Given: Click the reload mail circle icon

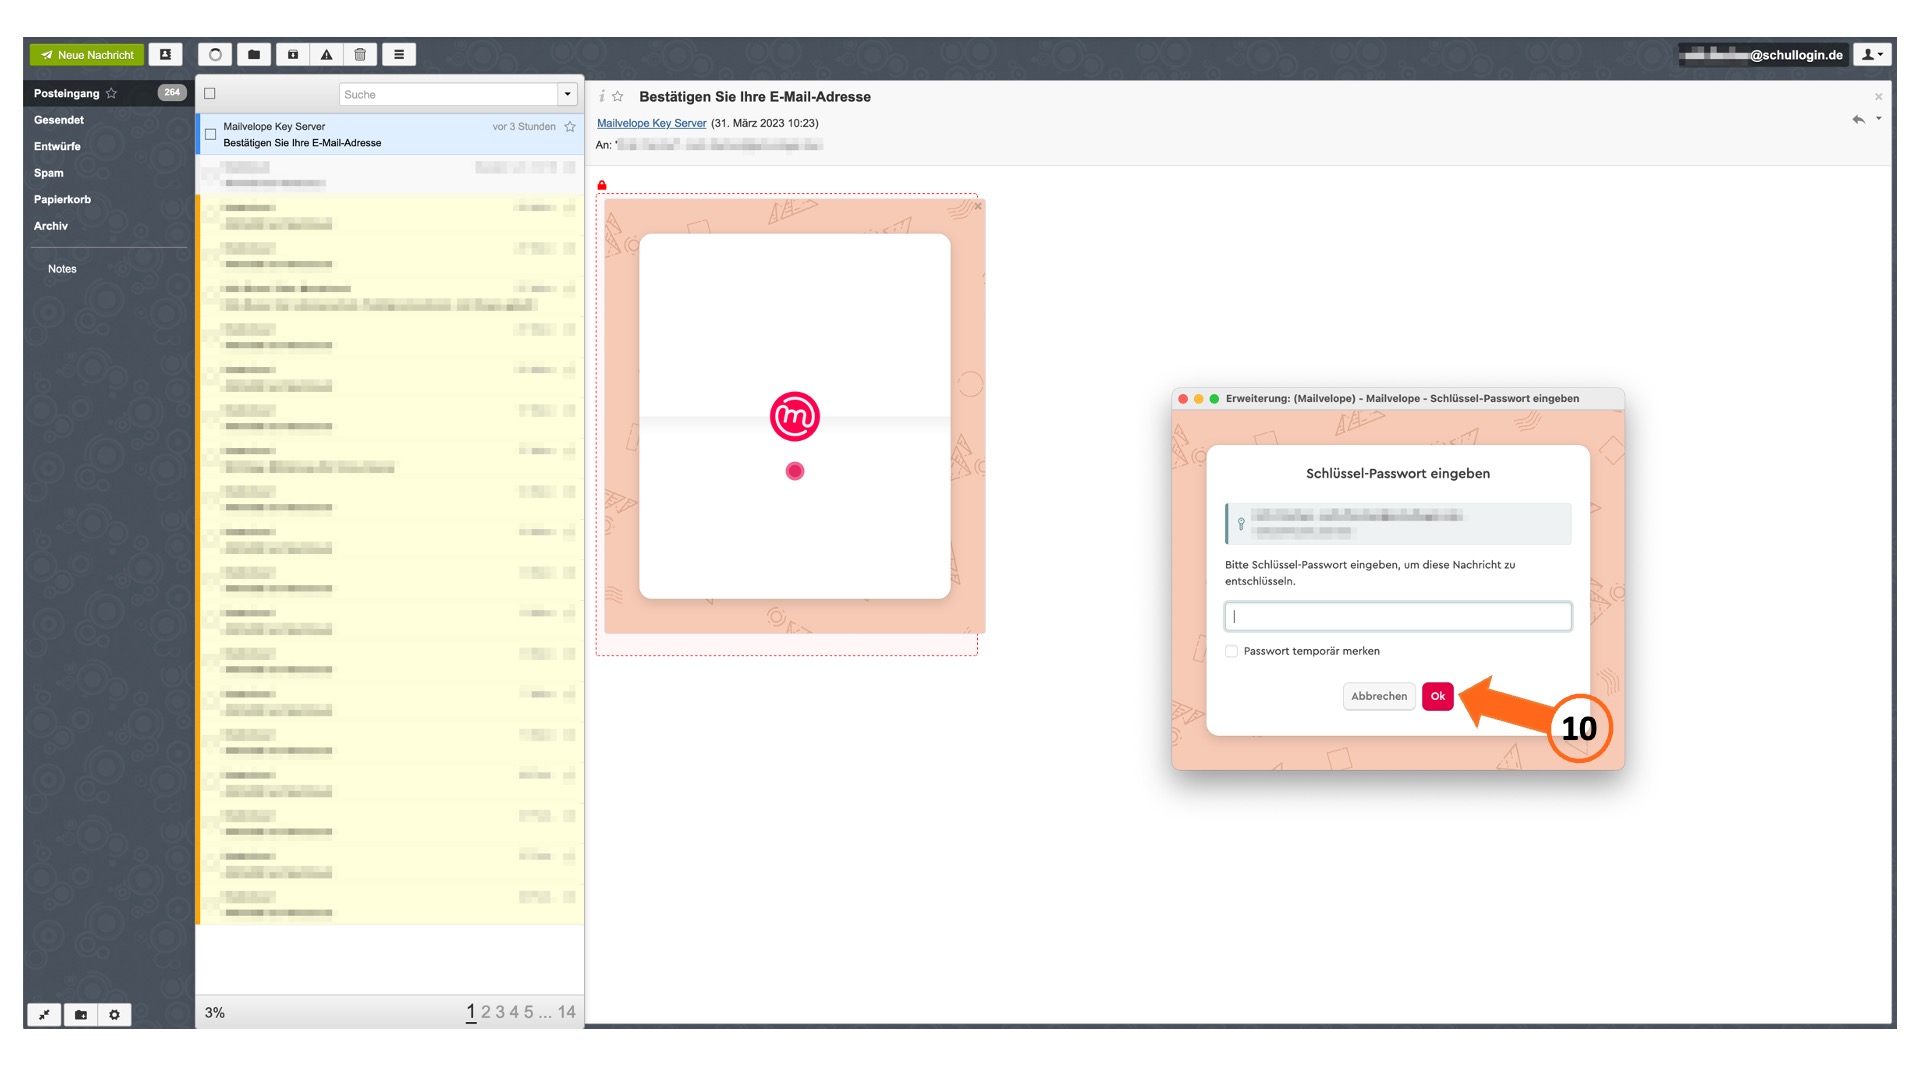Looking at the screenshot, I should coord(215,55).
